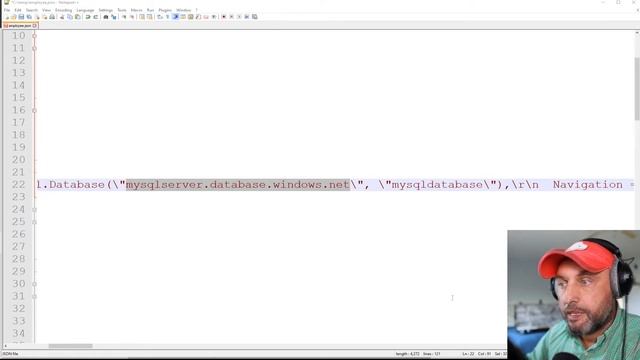This screenshot has height=360, width=640.
Task: Collapse the fold marker at line 24
Action: tap(34, 209)
